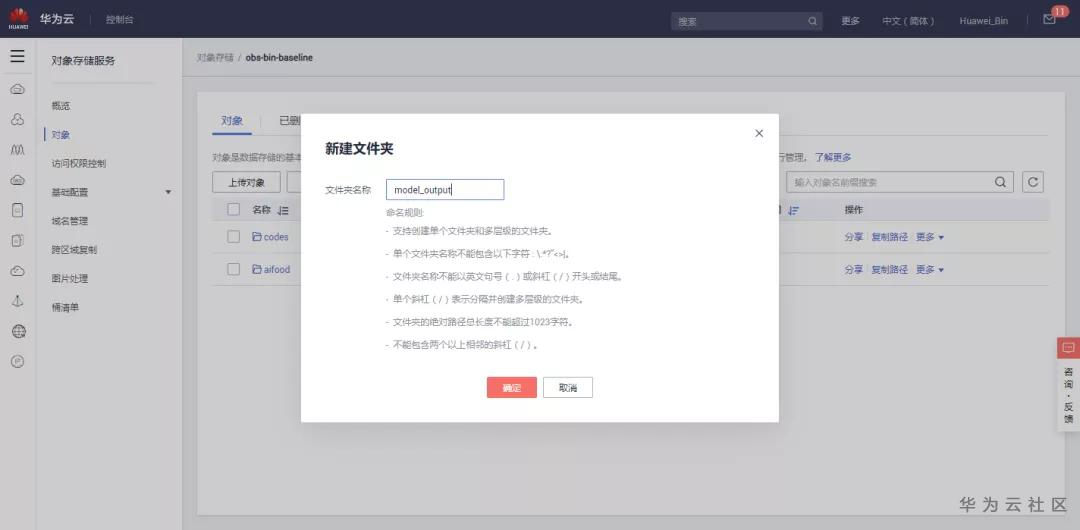Click 对象存储 breadcrumb link
This screenshot has width=1080, height=530.
pyautogui.click(x=215, y=58)
